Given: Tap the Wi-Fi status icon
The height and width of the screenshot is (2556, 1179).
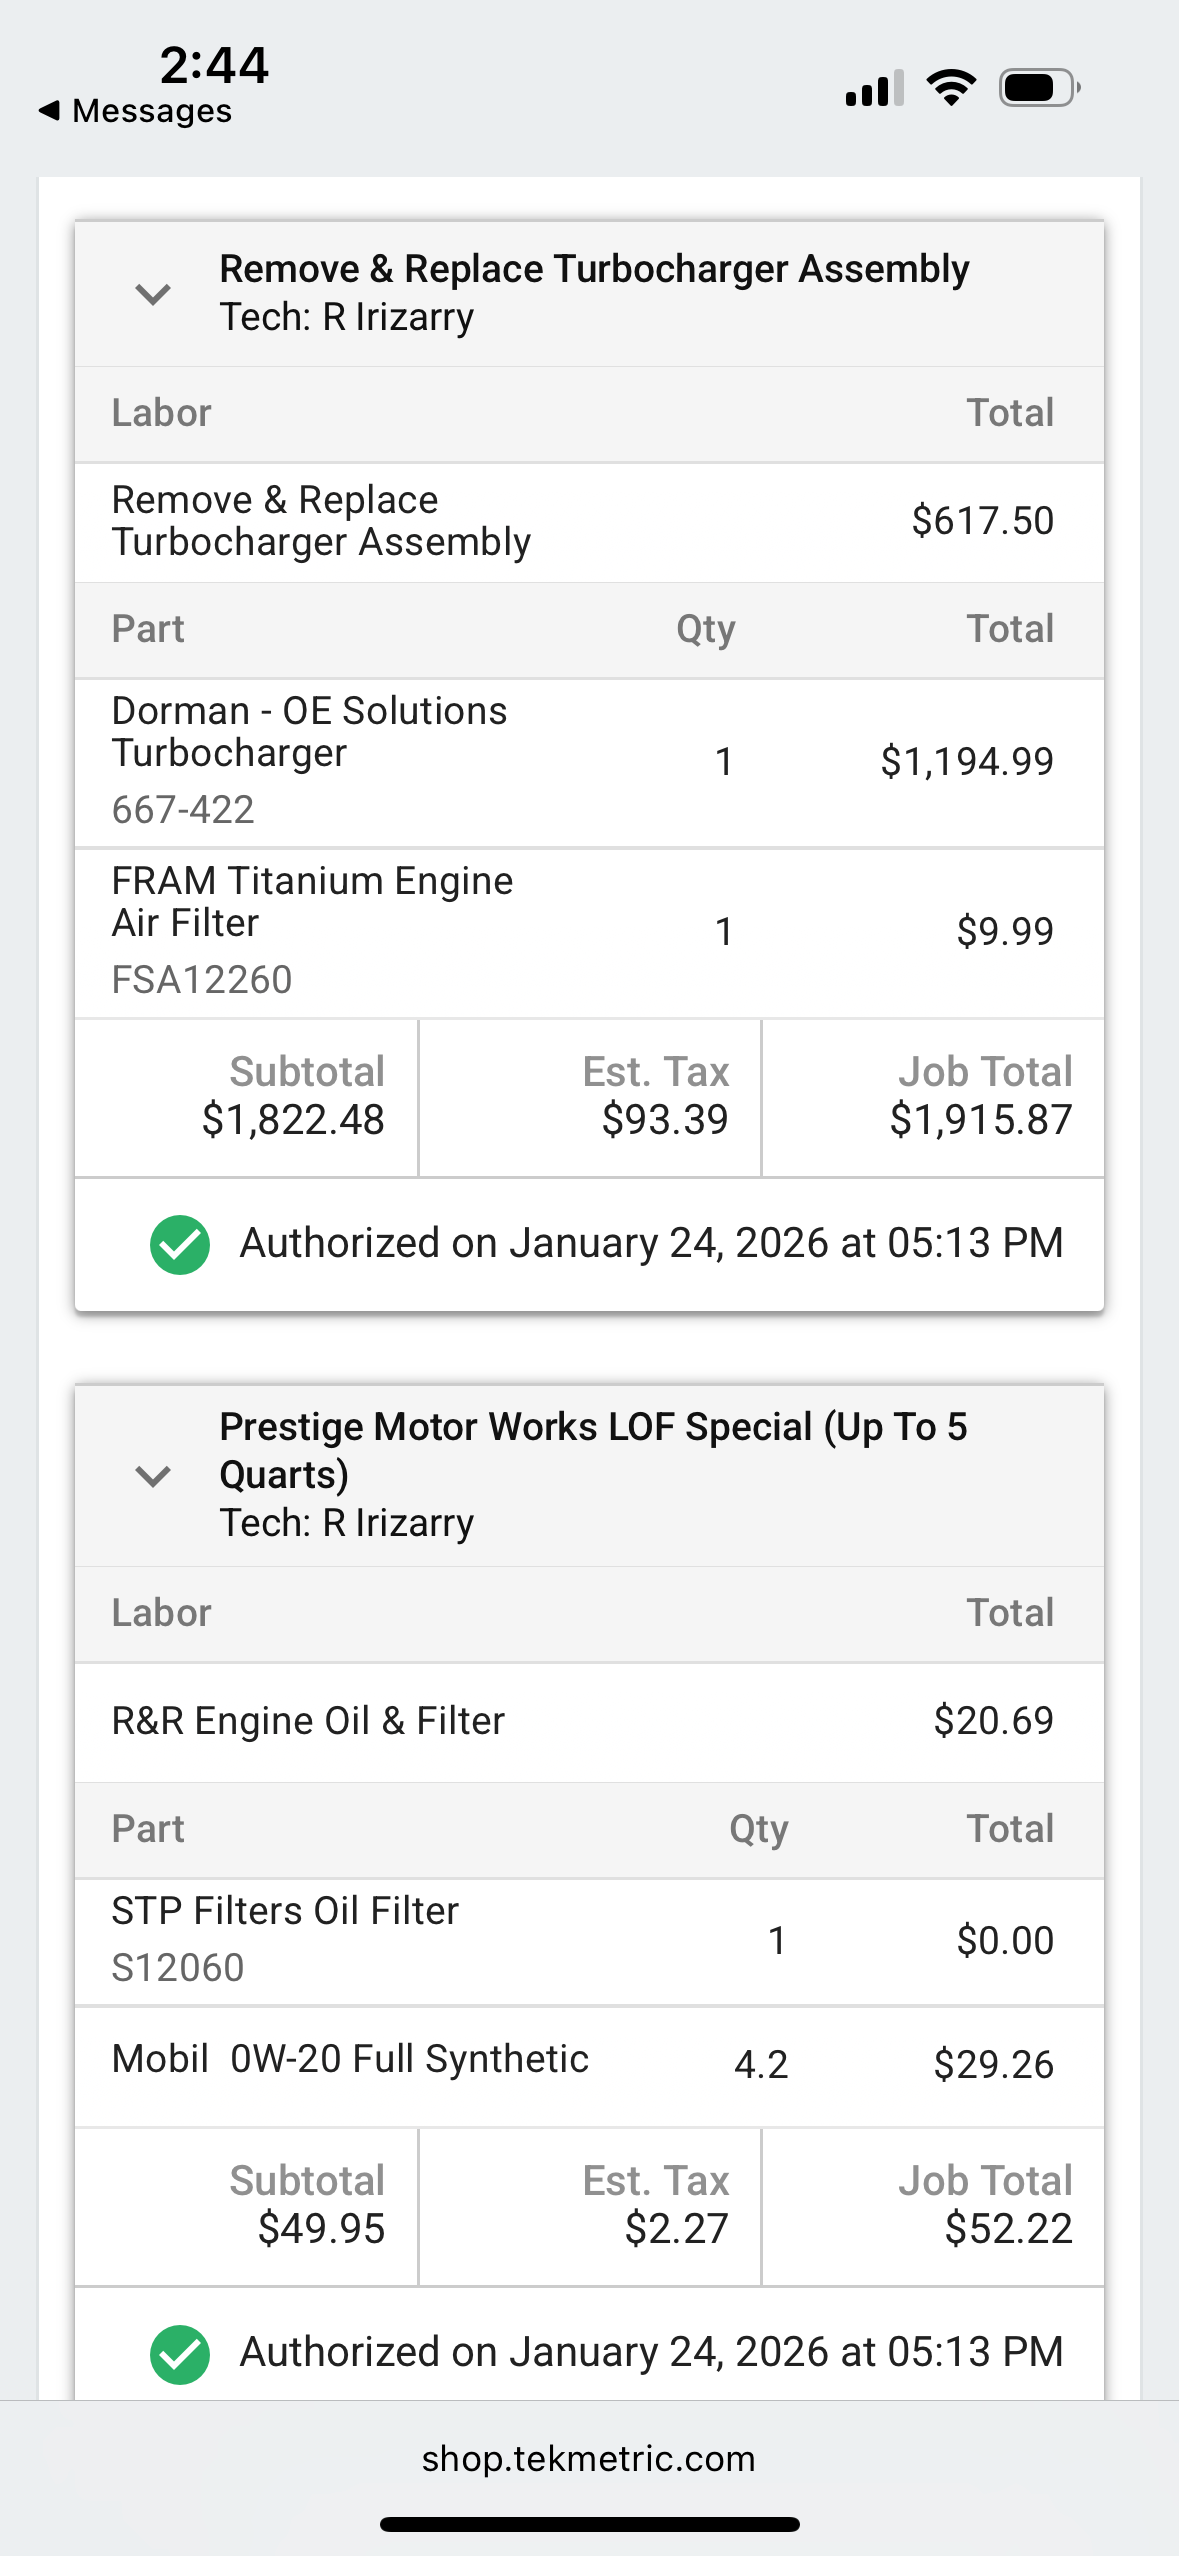Looking at the screenshot, I should click(951, 88).
